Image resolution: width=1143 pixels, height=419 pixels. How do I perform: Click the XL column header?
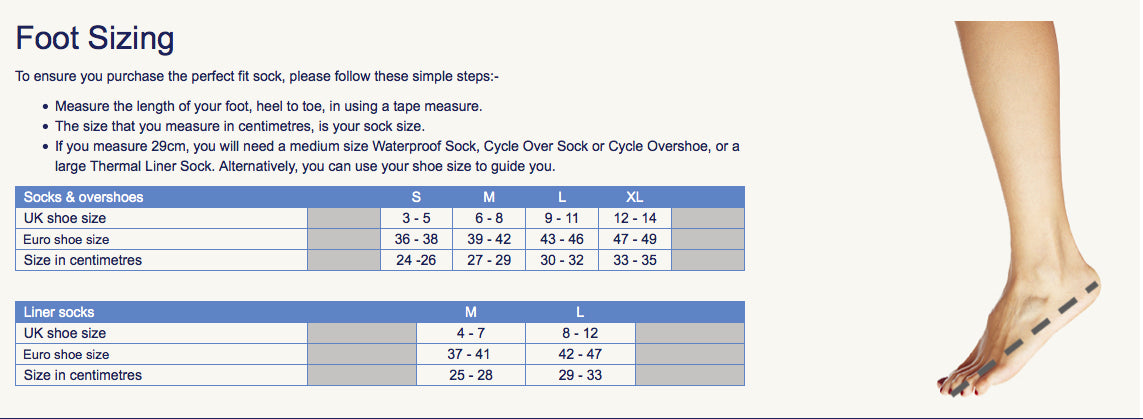(634, 197)
